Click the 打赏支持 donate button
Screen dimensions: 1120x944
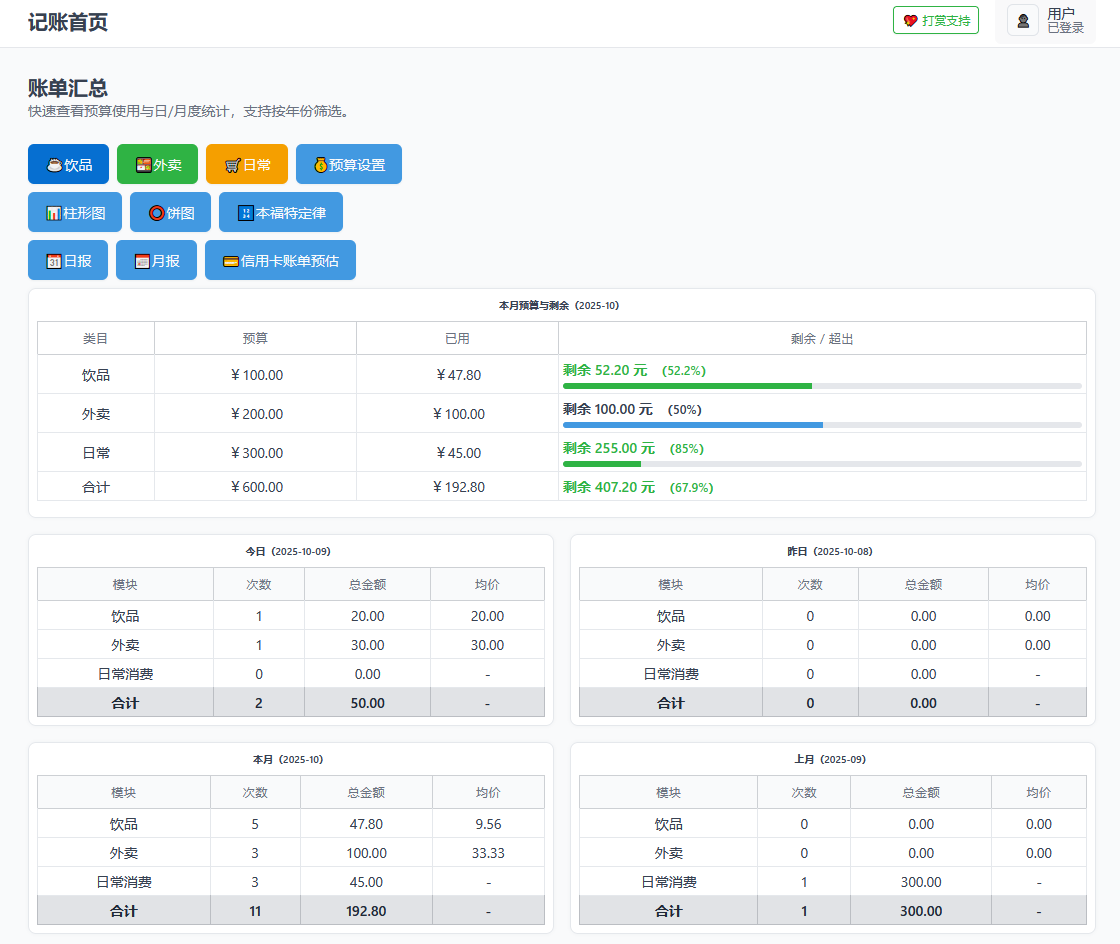coord(935,20)
